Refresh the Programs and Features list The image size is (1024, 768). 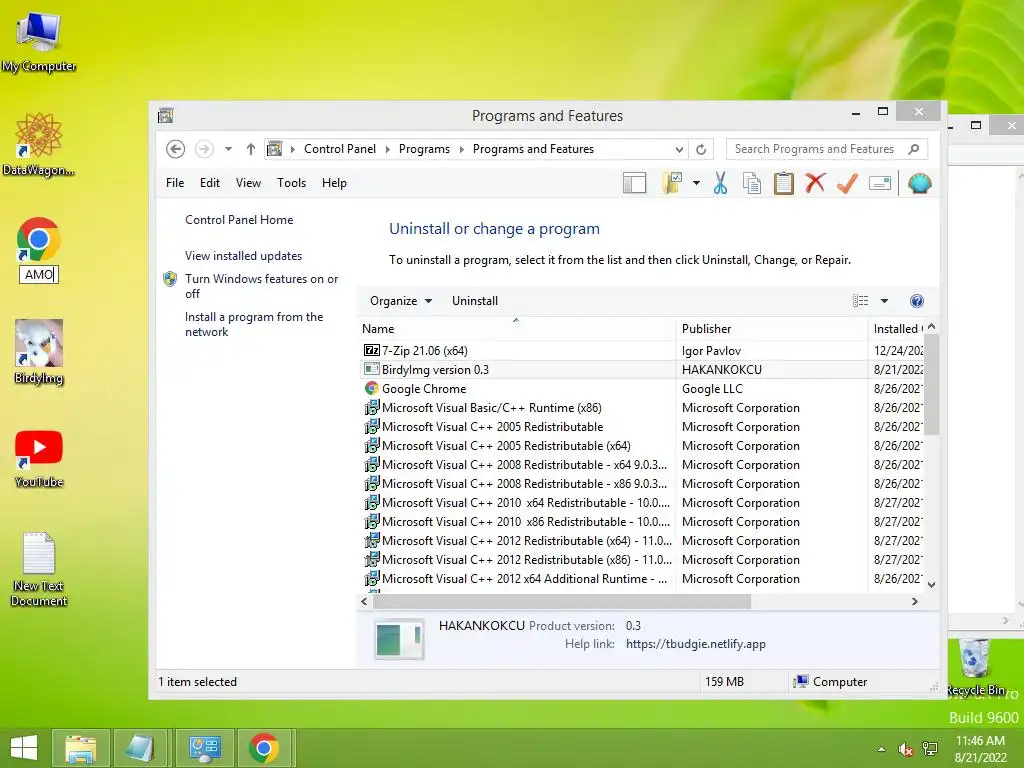coord(701,149)
